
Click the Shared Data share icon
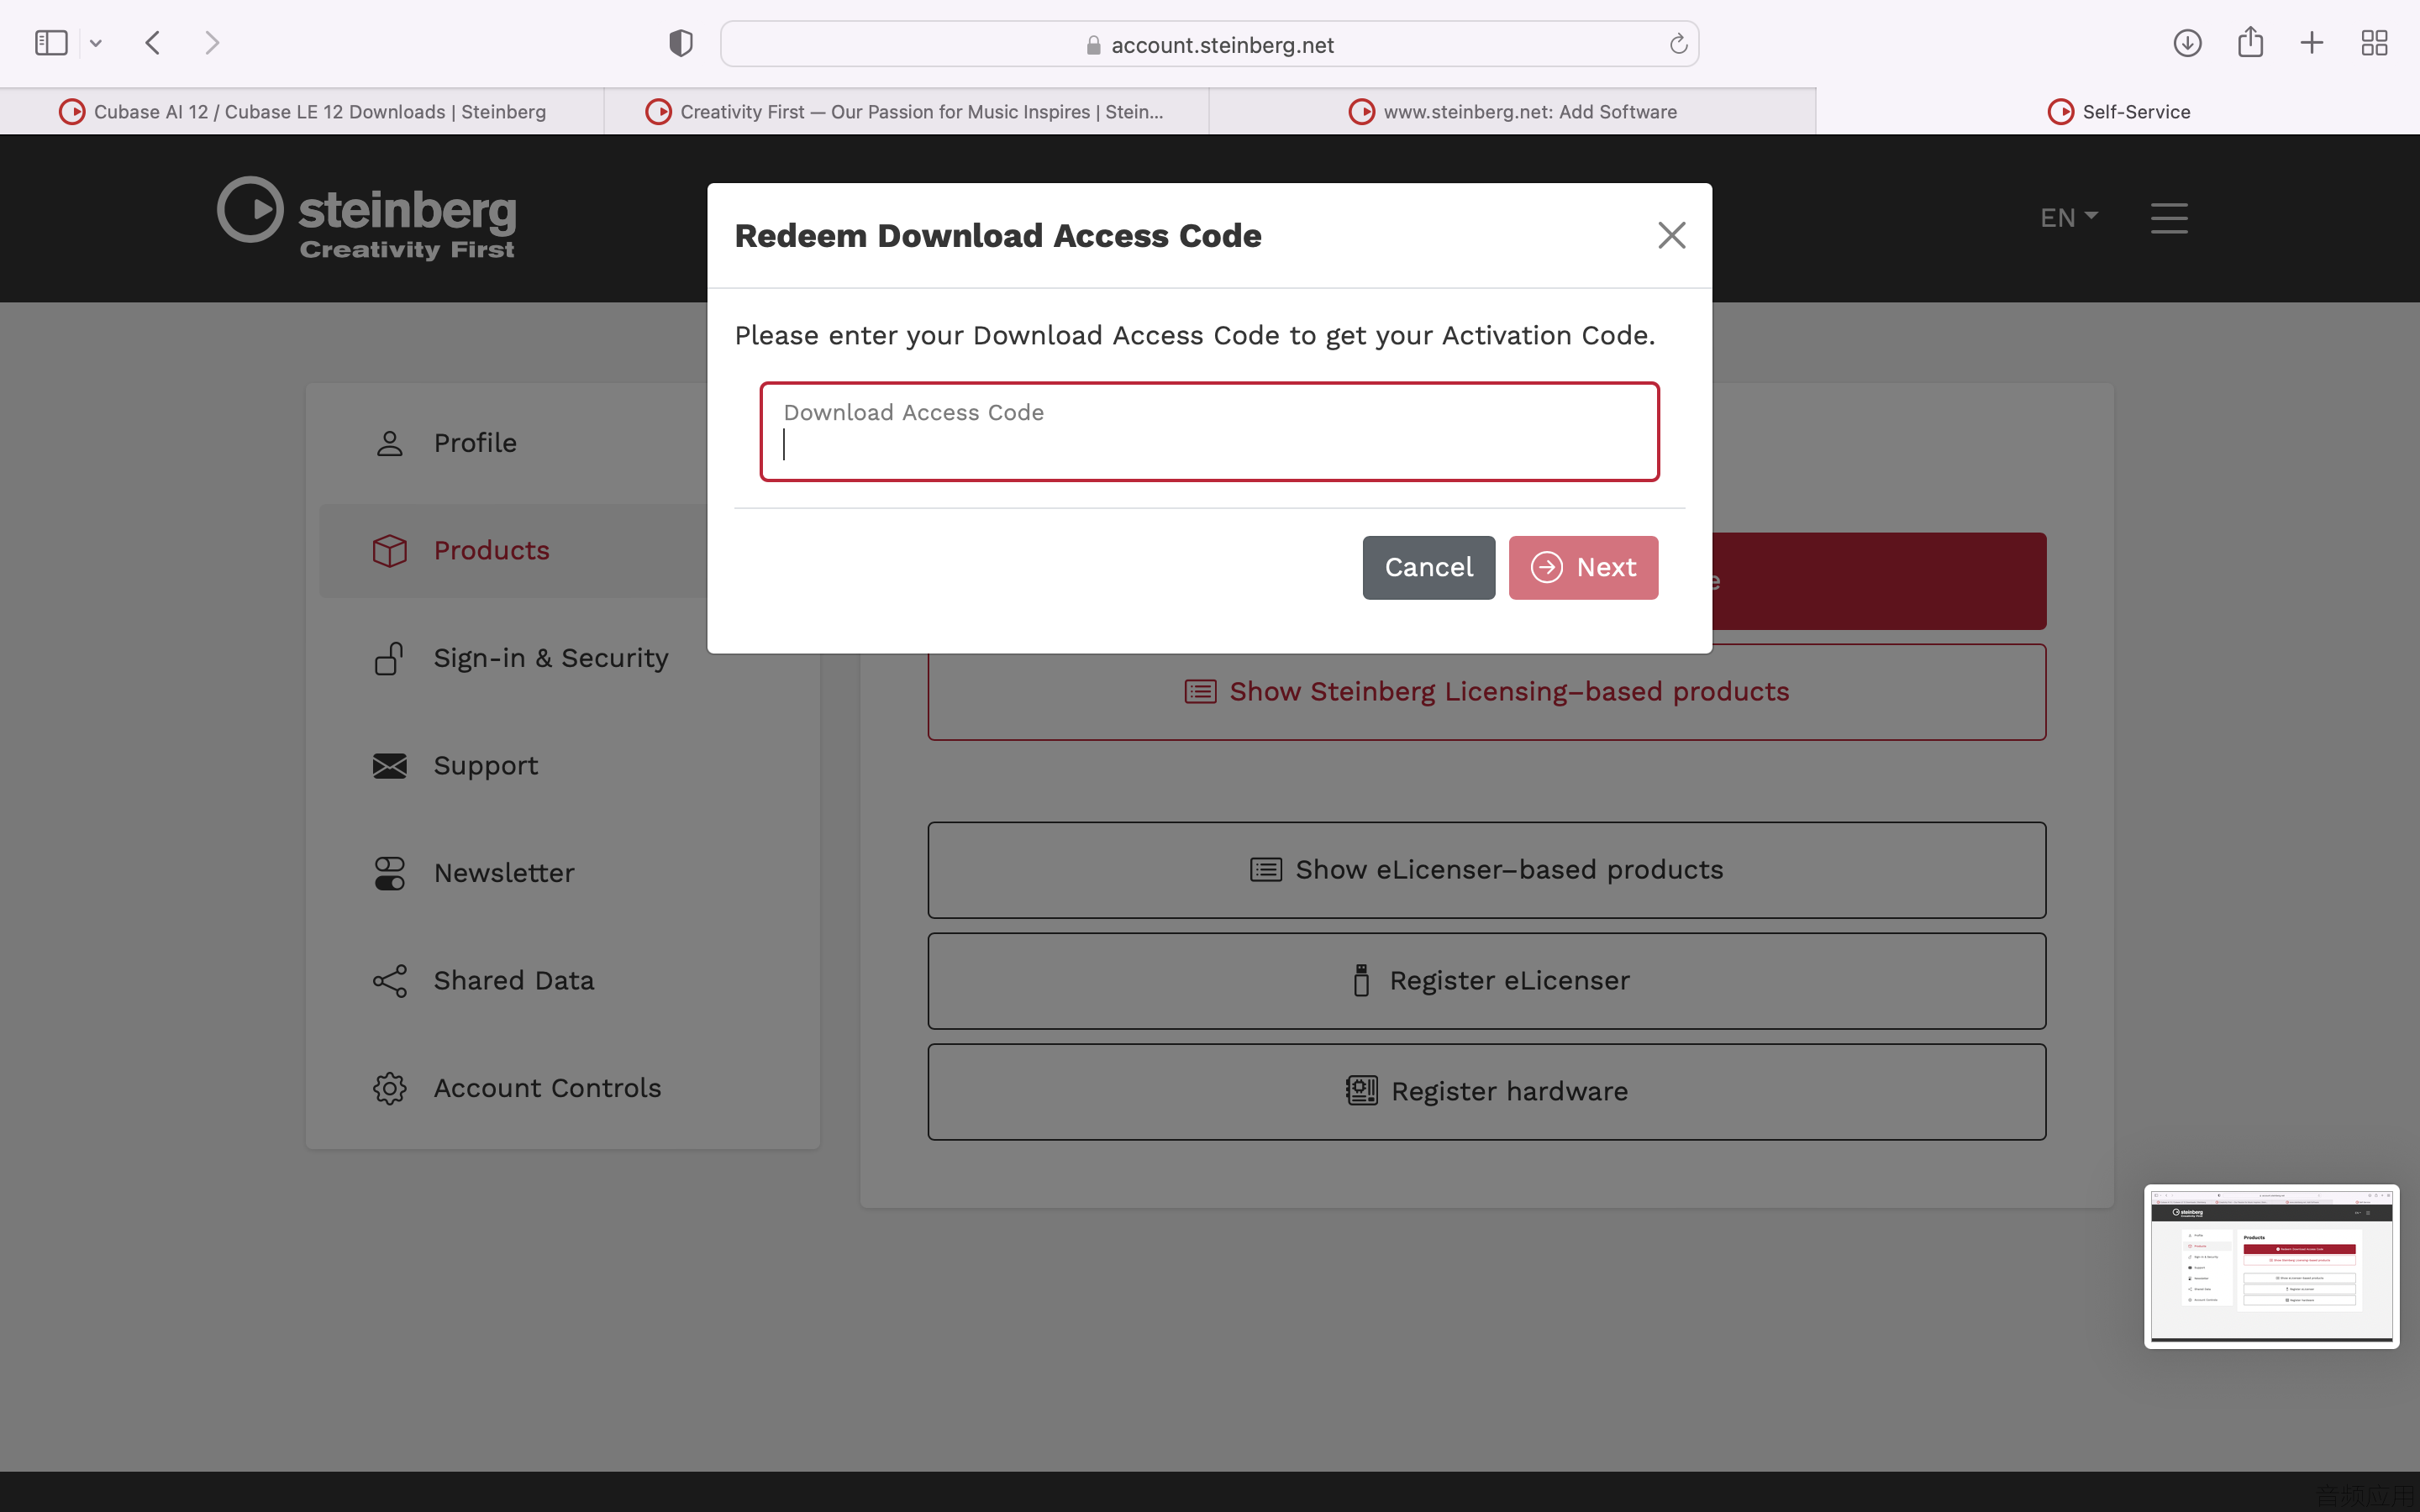(x=389, y=980)
